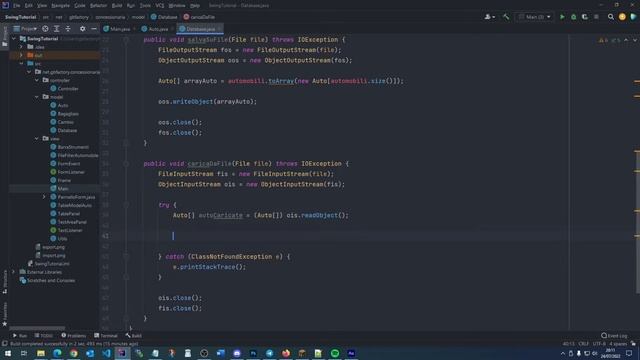Open Firefox from the Windows taskbar

(286, 353)
